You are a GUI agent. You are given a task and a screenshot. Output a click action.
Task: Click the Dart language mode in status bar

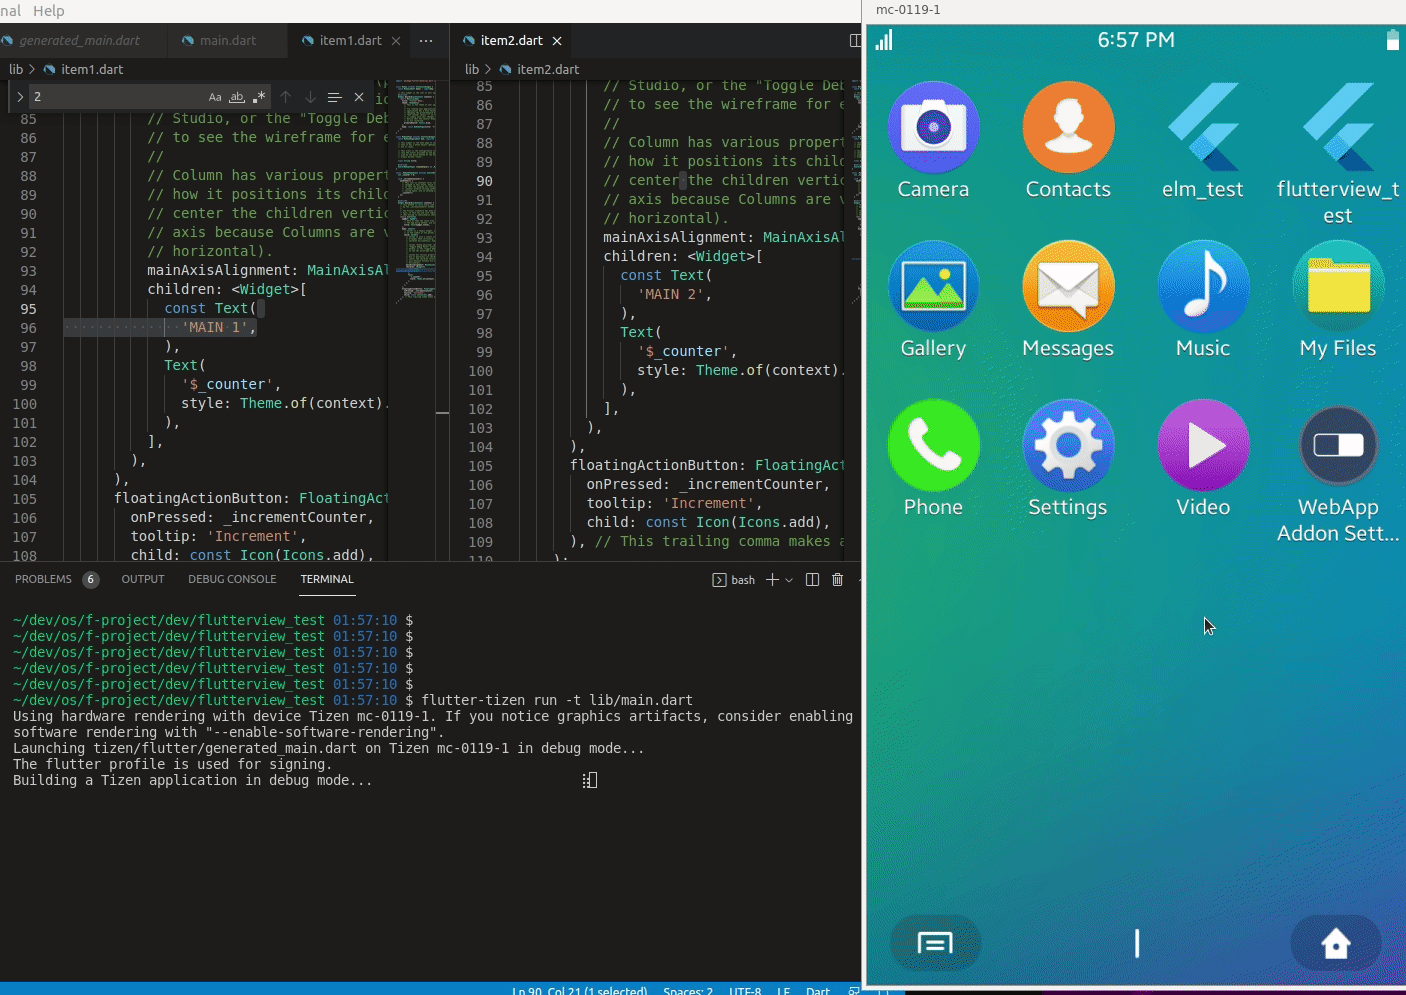point(818,990)
